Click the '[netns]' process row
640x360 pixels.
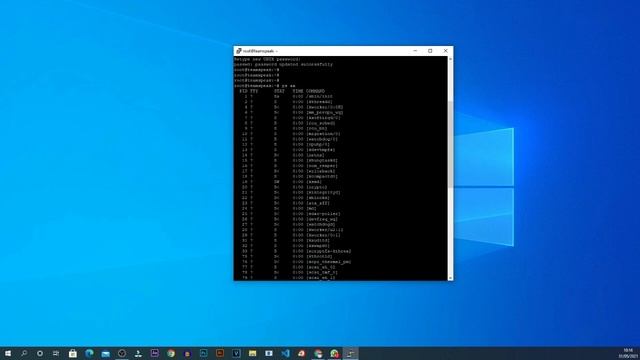[282, 155]
